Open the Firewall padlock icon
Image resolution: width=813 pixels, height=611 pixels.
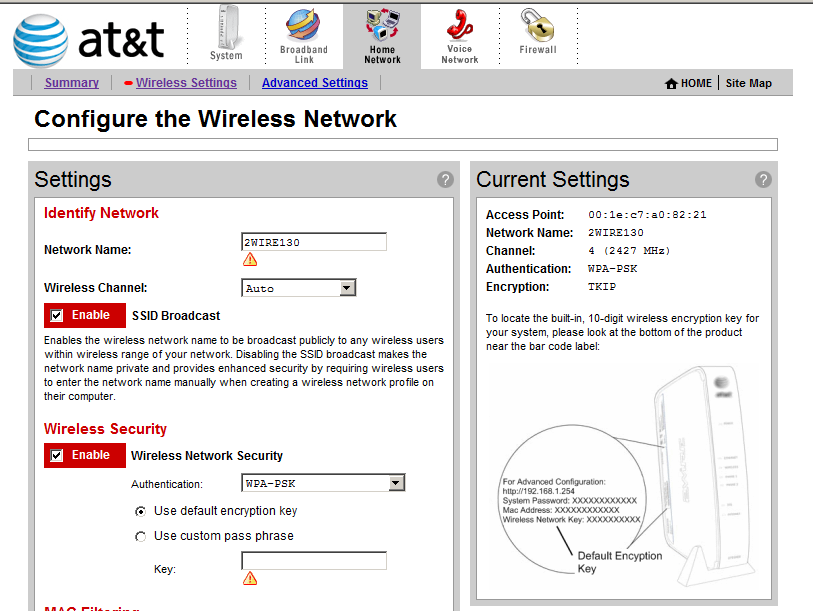click(x=537, y=24)
